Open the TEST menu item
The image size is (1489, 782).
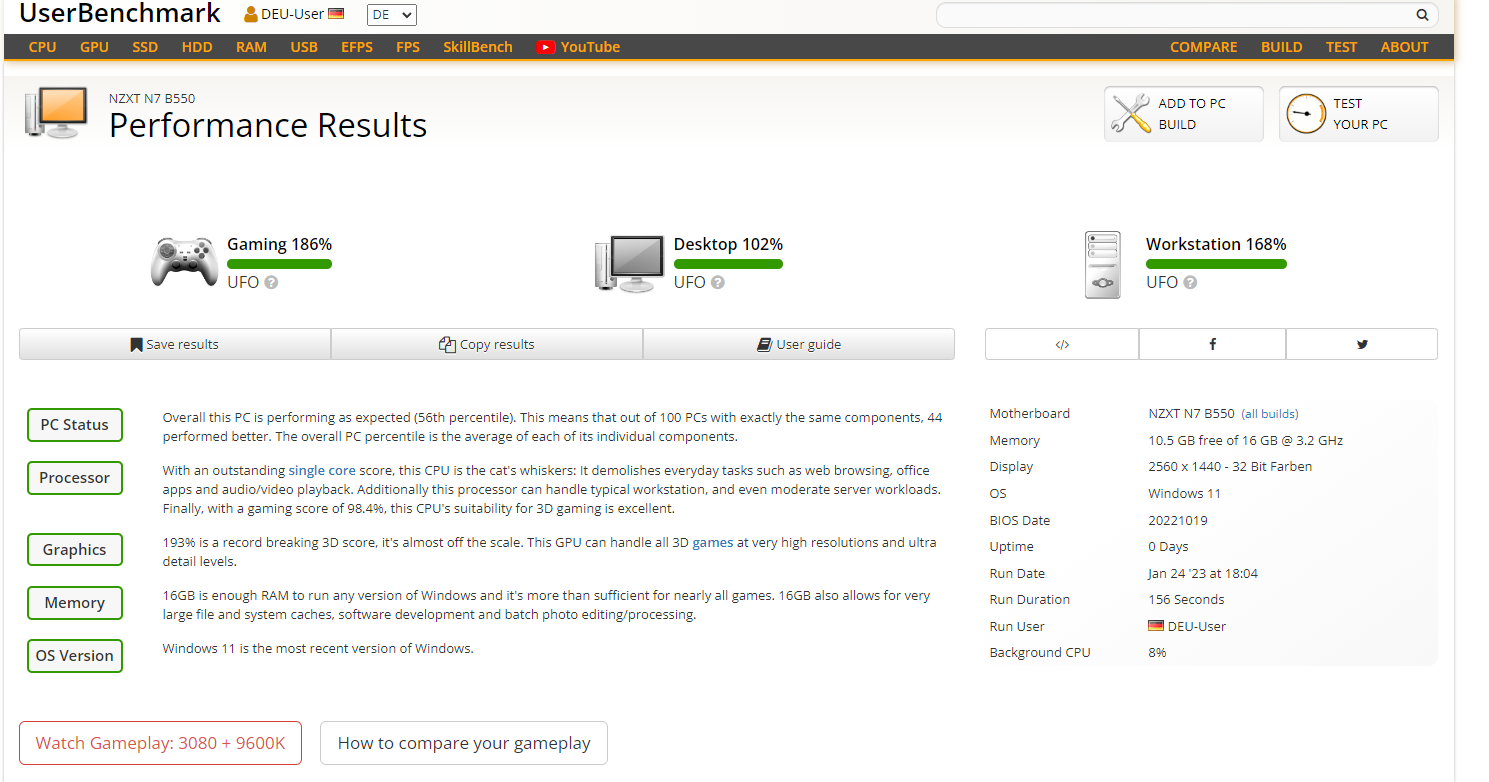tap(1342, 47)
